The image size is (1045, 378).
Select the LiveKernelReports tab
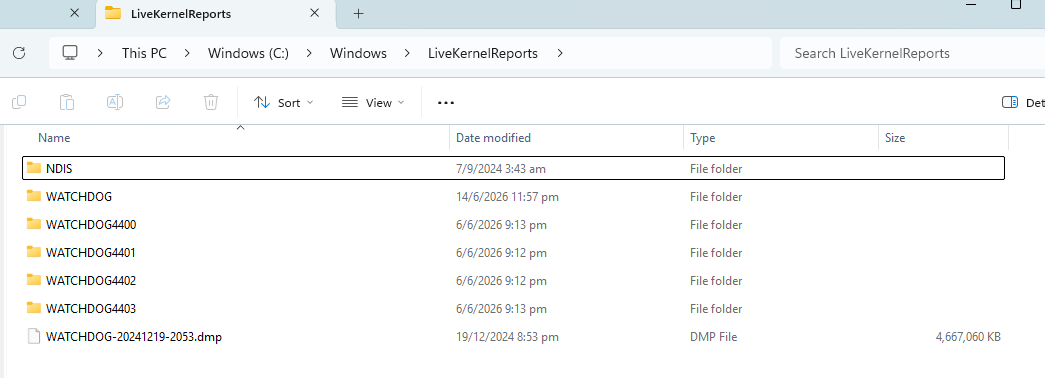217,14
